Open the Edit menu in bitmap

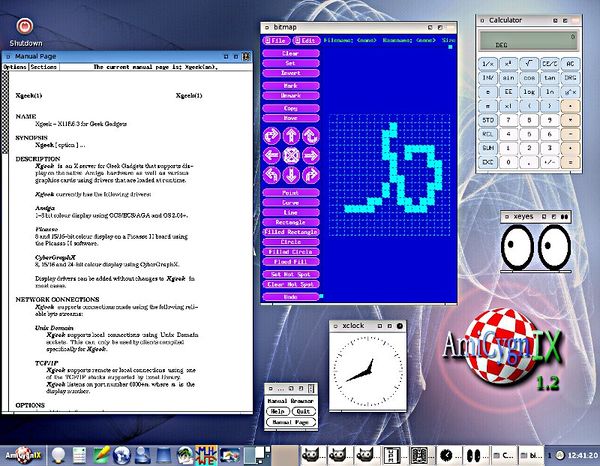point(306,40)
